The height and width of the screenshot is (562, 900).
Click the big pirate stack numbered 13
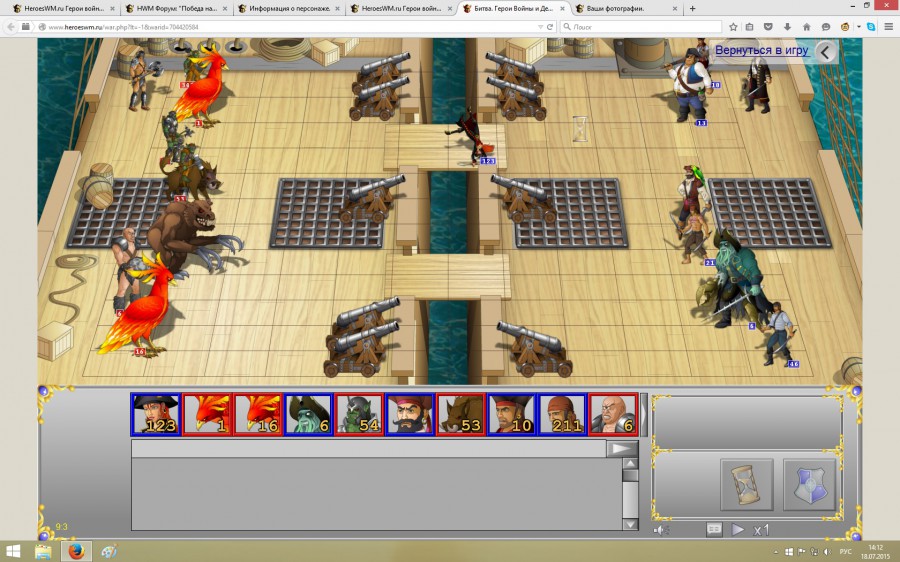click(x=689, y=85)
